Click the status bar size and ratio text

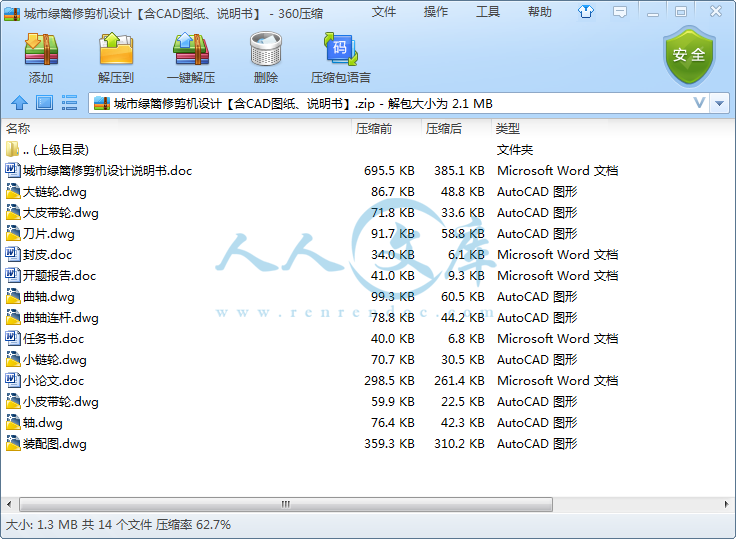tap(118, 524)
